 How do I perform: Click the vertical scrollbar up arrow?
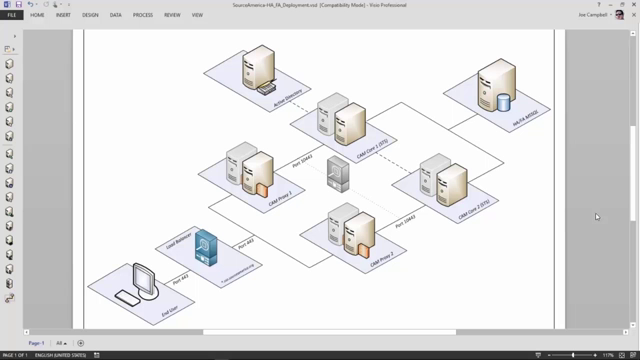(x=633, y=33)
